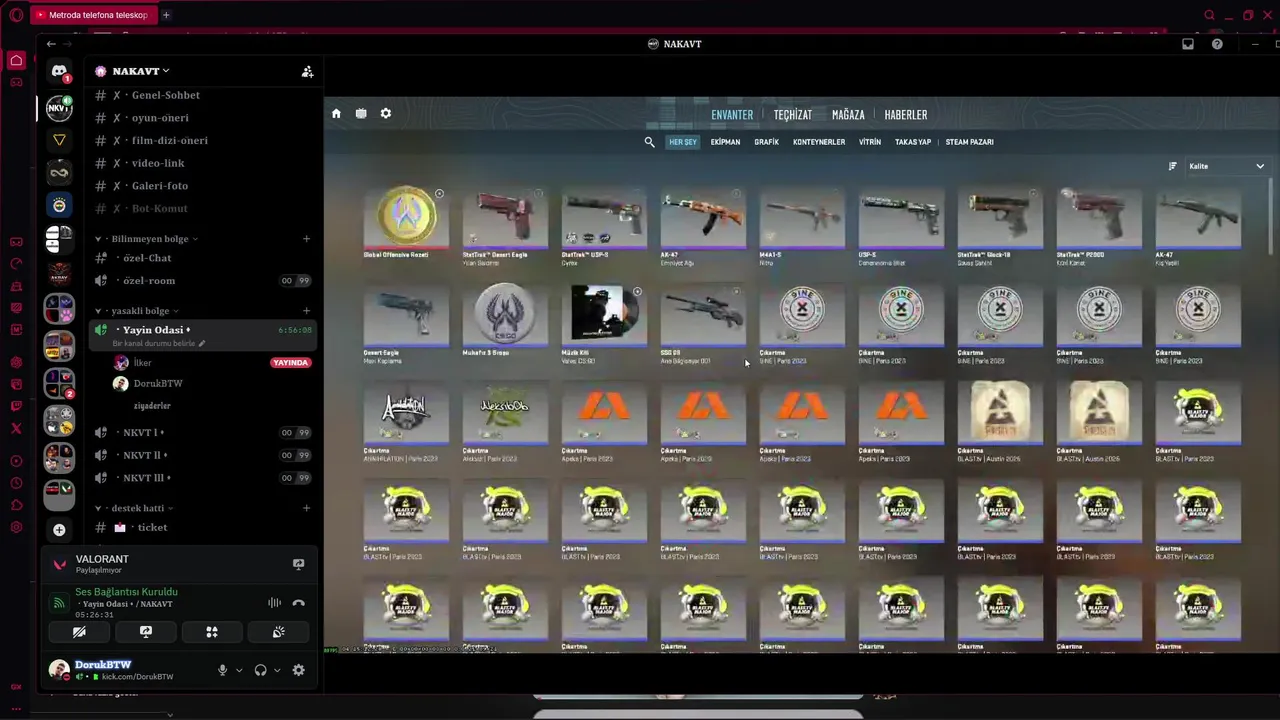Collapse the yasakli bolge category

140,311
